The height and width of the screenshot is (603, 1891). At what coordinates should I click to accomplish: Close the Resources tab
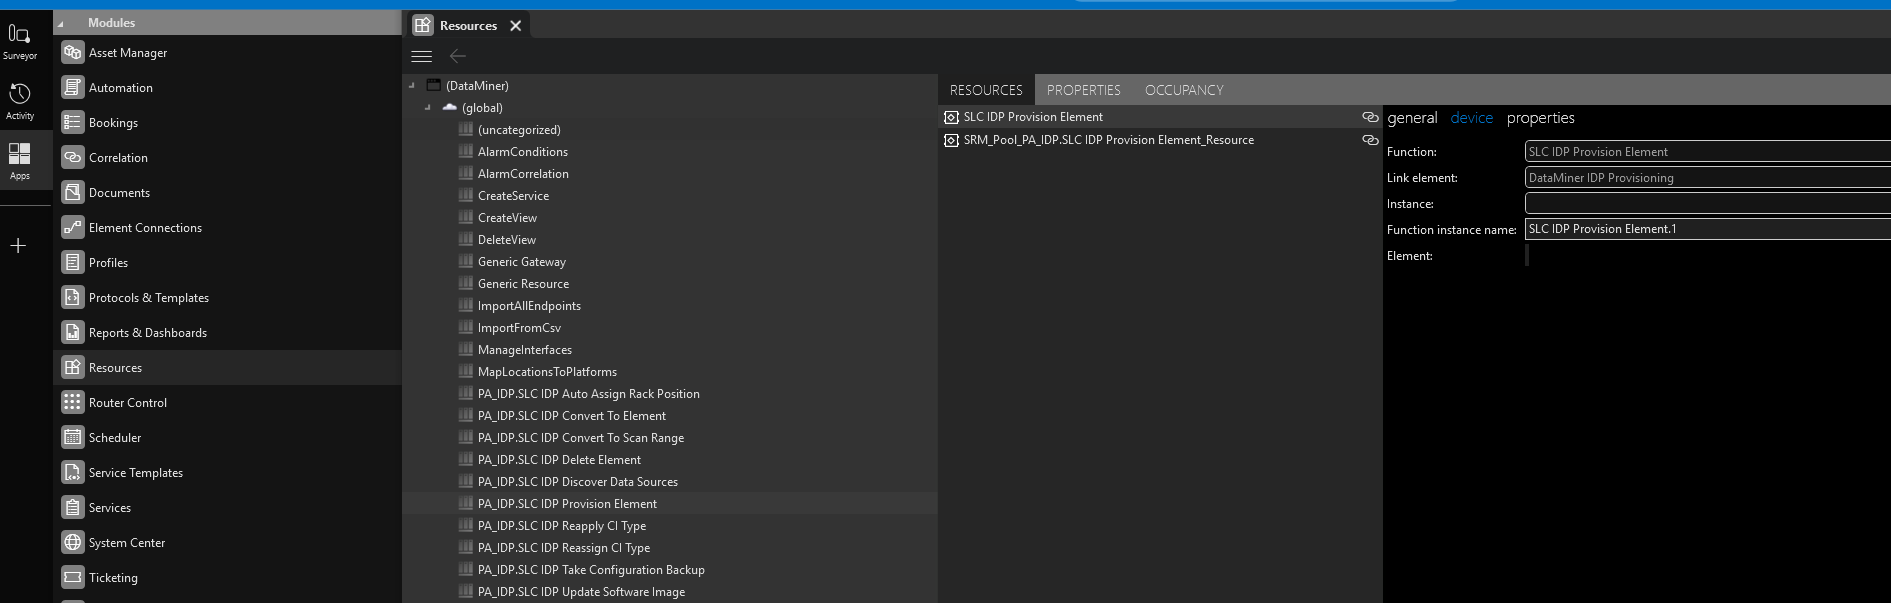click(x=516, y=26)
